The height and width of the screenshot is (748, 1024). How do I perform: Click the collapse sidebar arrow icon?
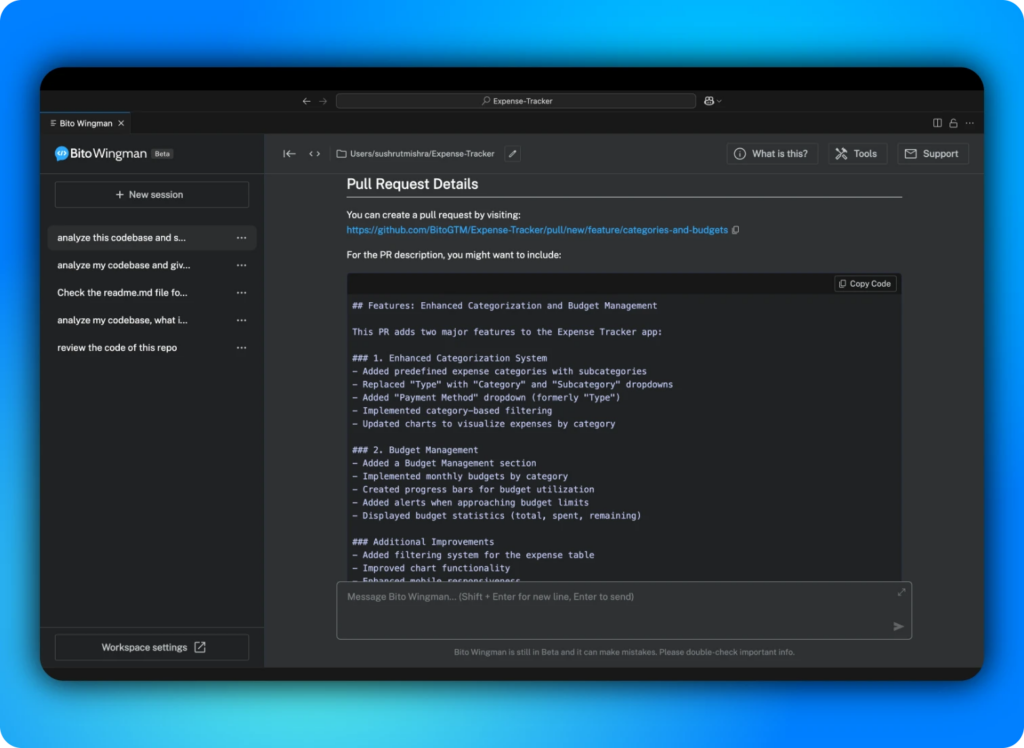[289, 154]
